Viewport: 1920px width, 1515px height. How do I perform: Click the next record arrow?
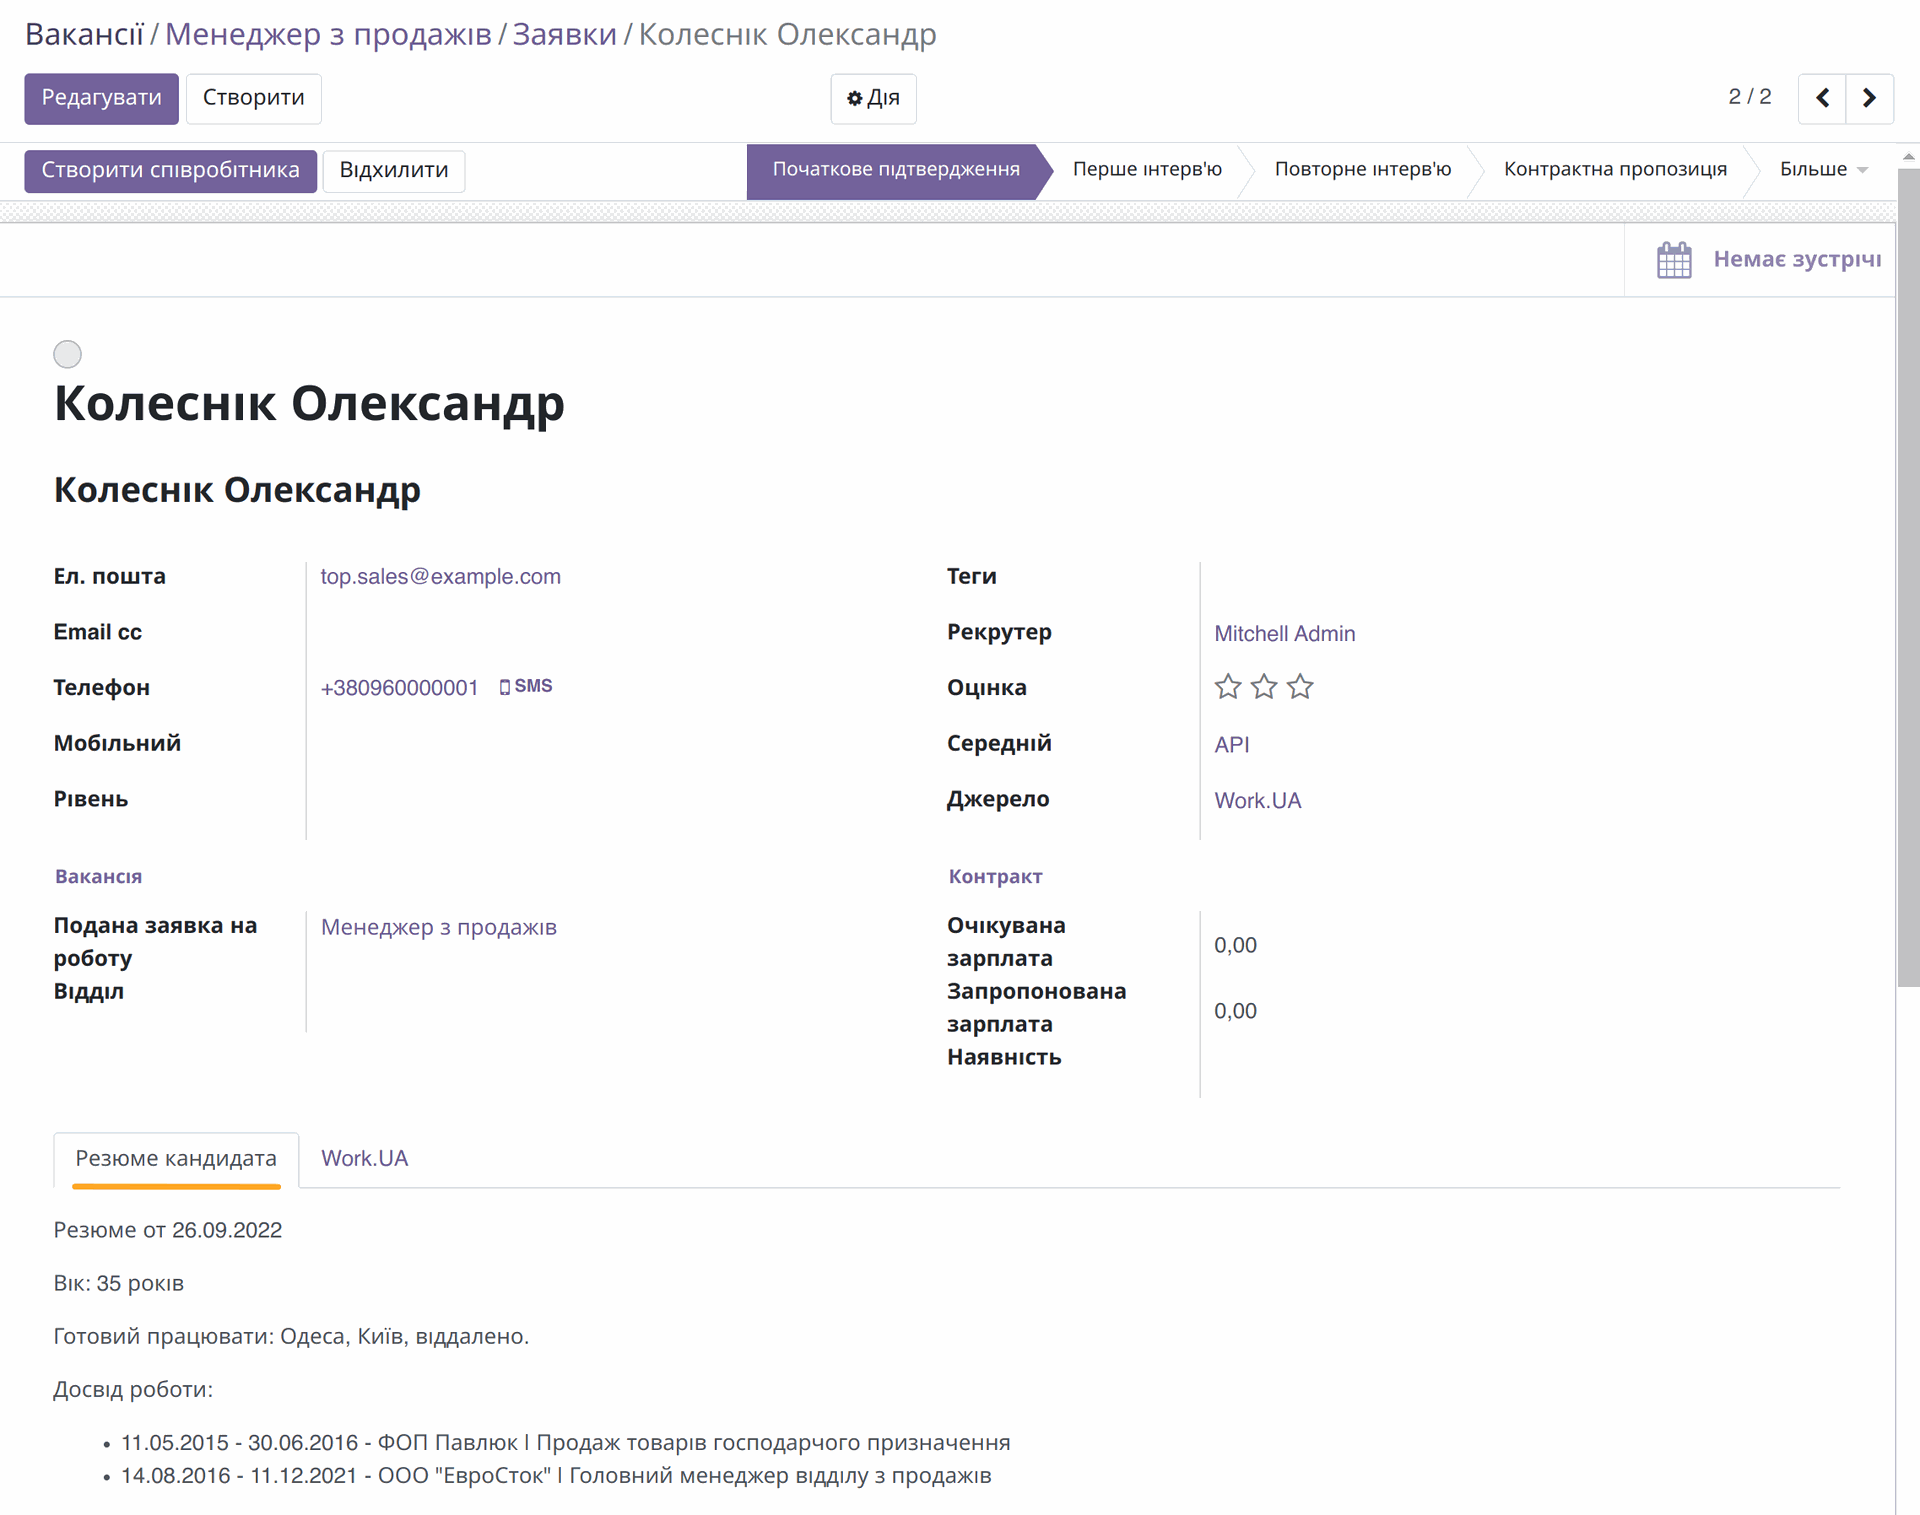point(1869,98)
